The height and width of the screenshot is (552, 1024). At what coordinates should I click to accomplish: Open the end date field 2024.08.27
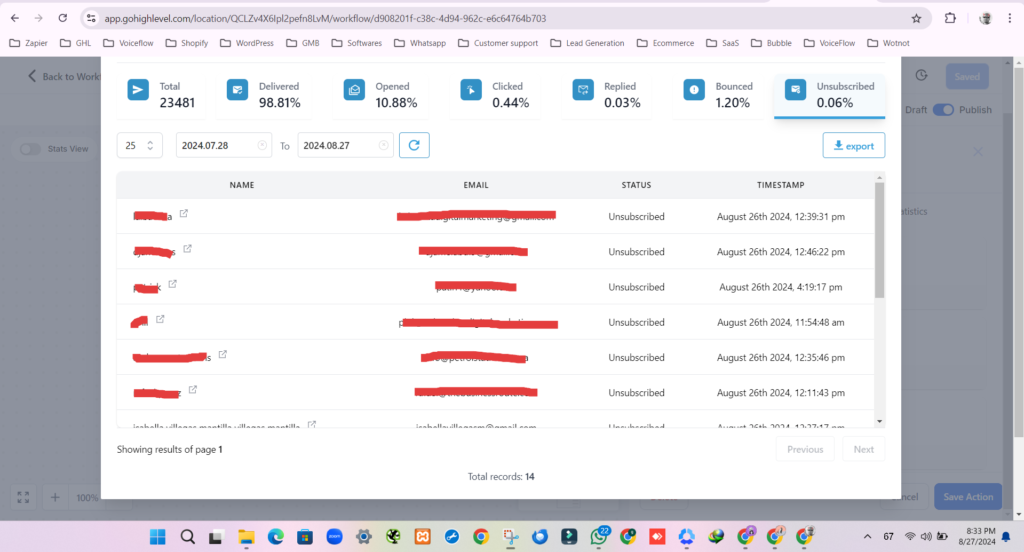coord(345,145)
